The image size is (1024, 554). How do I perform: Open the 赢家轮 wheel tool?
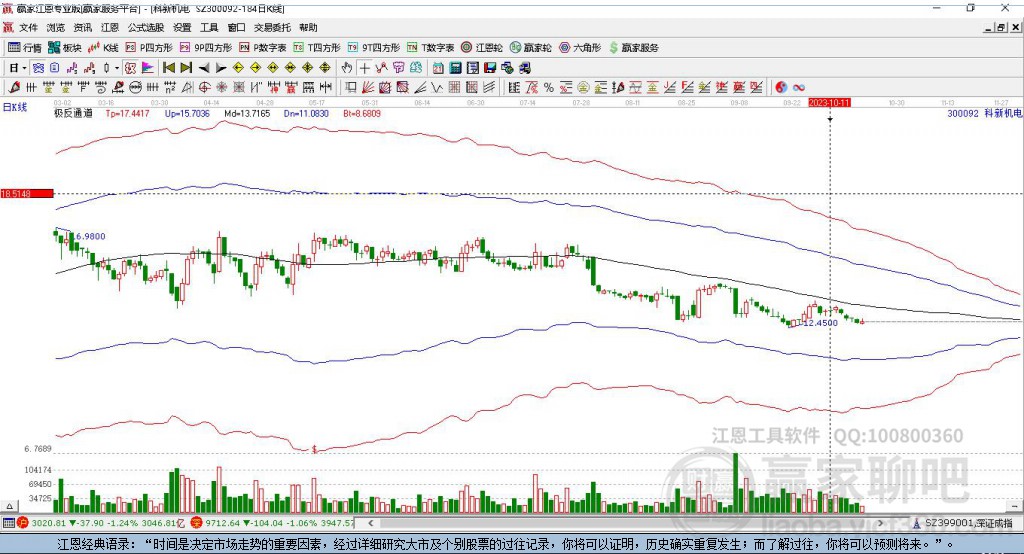(531, 48)
